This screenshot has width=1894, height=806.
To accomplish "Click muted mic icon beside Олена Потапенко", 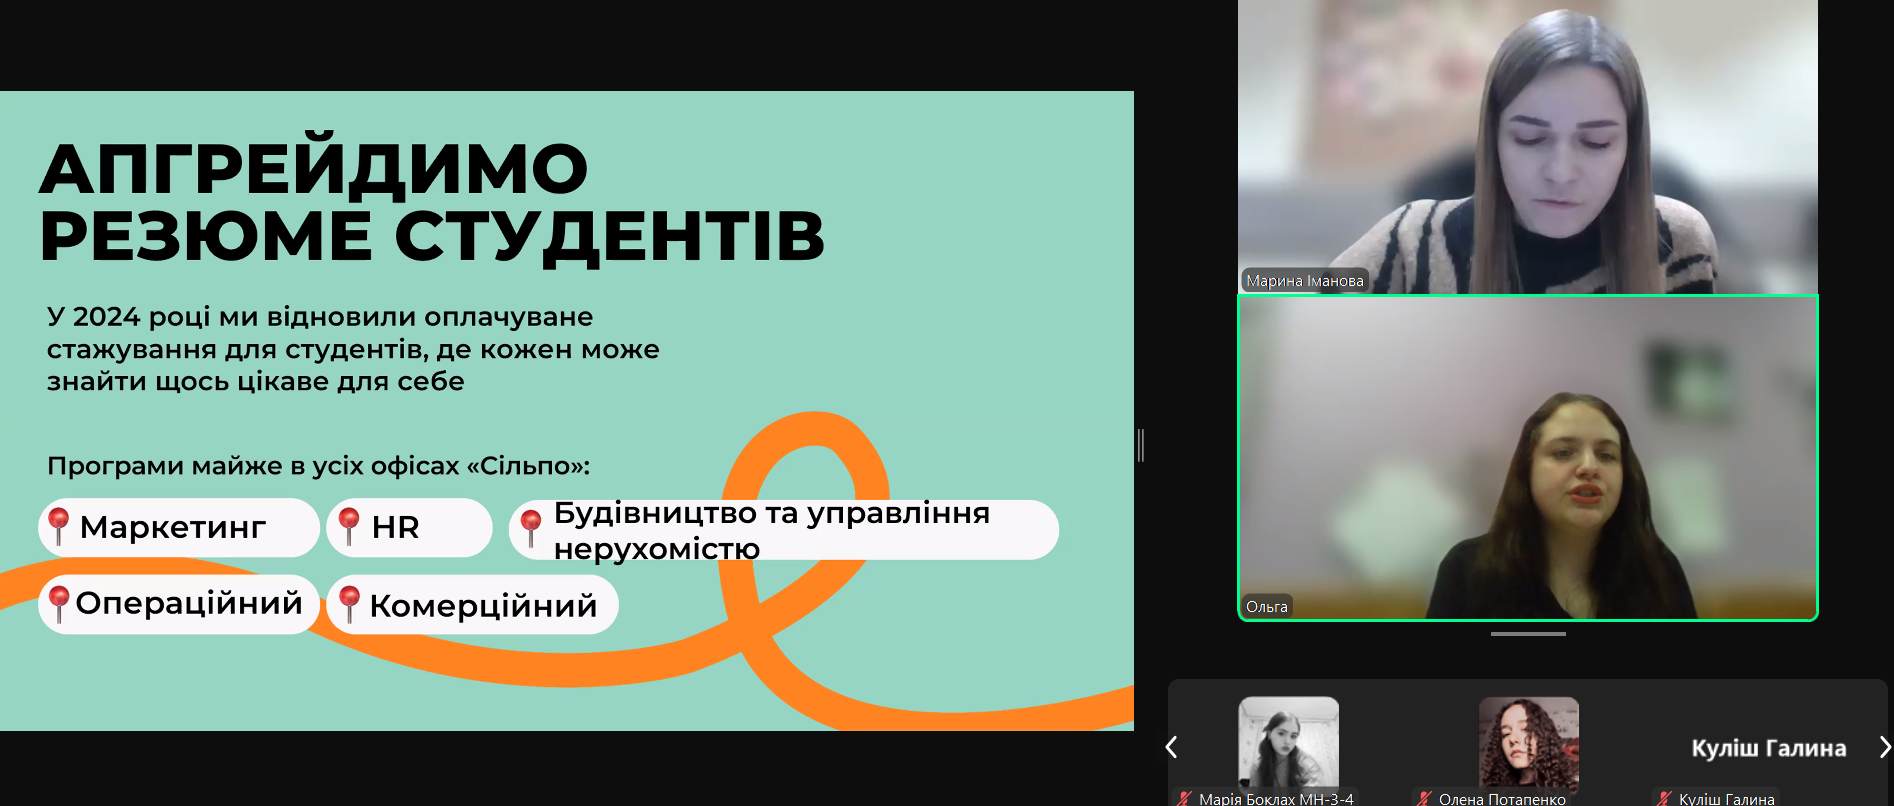I will tap(1425, 798).
